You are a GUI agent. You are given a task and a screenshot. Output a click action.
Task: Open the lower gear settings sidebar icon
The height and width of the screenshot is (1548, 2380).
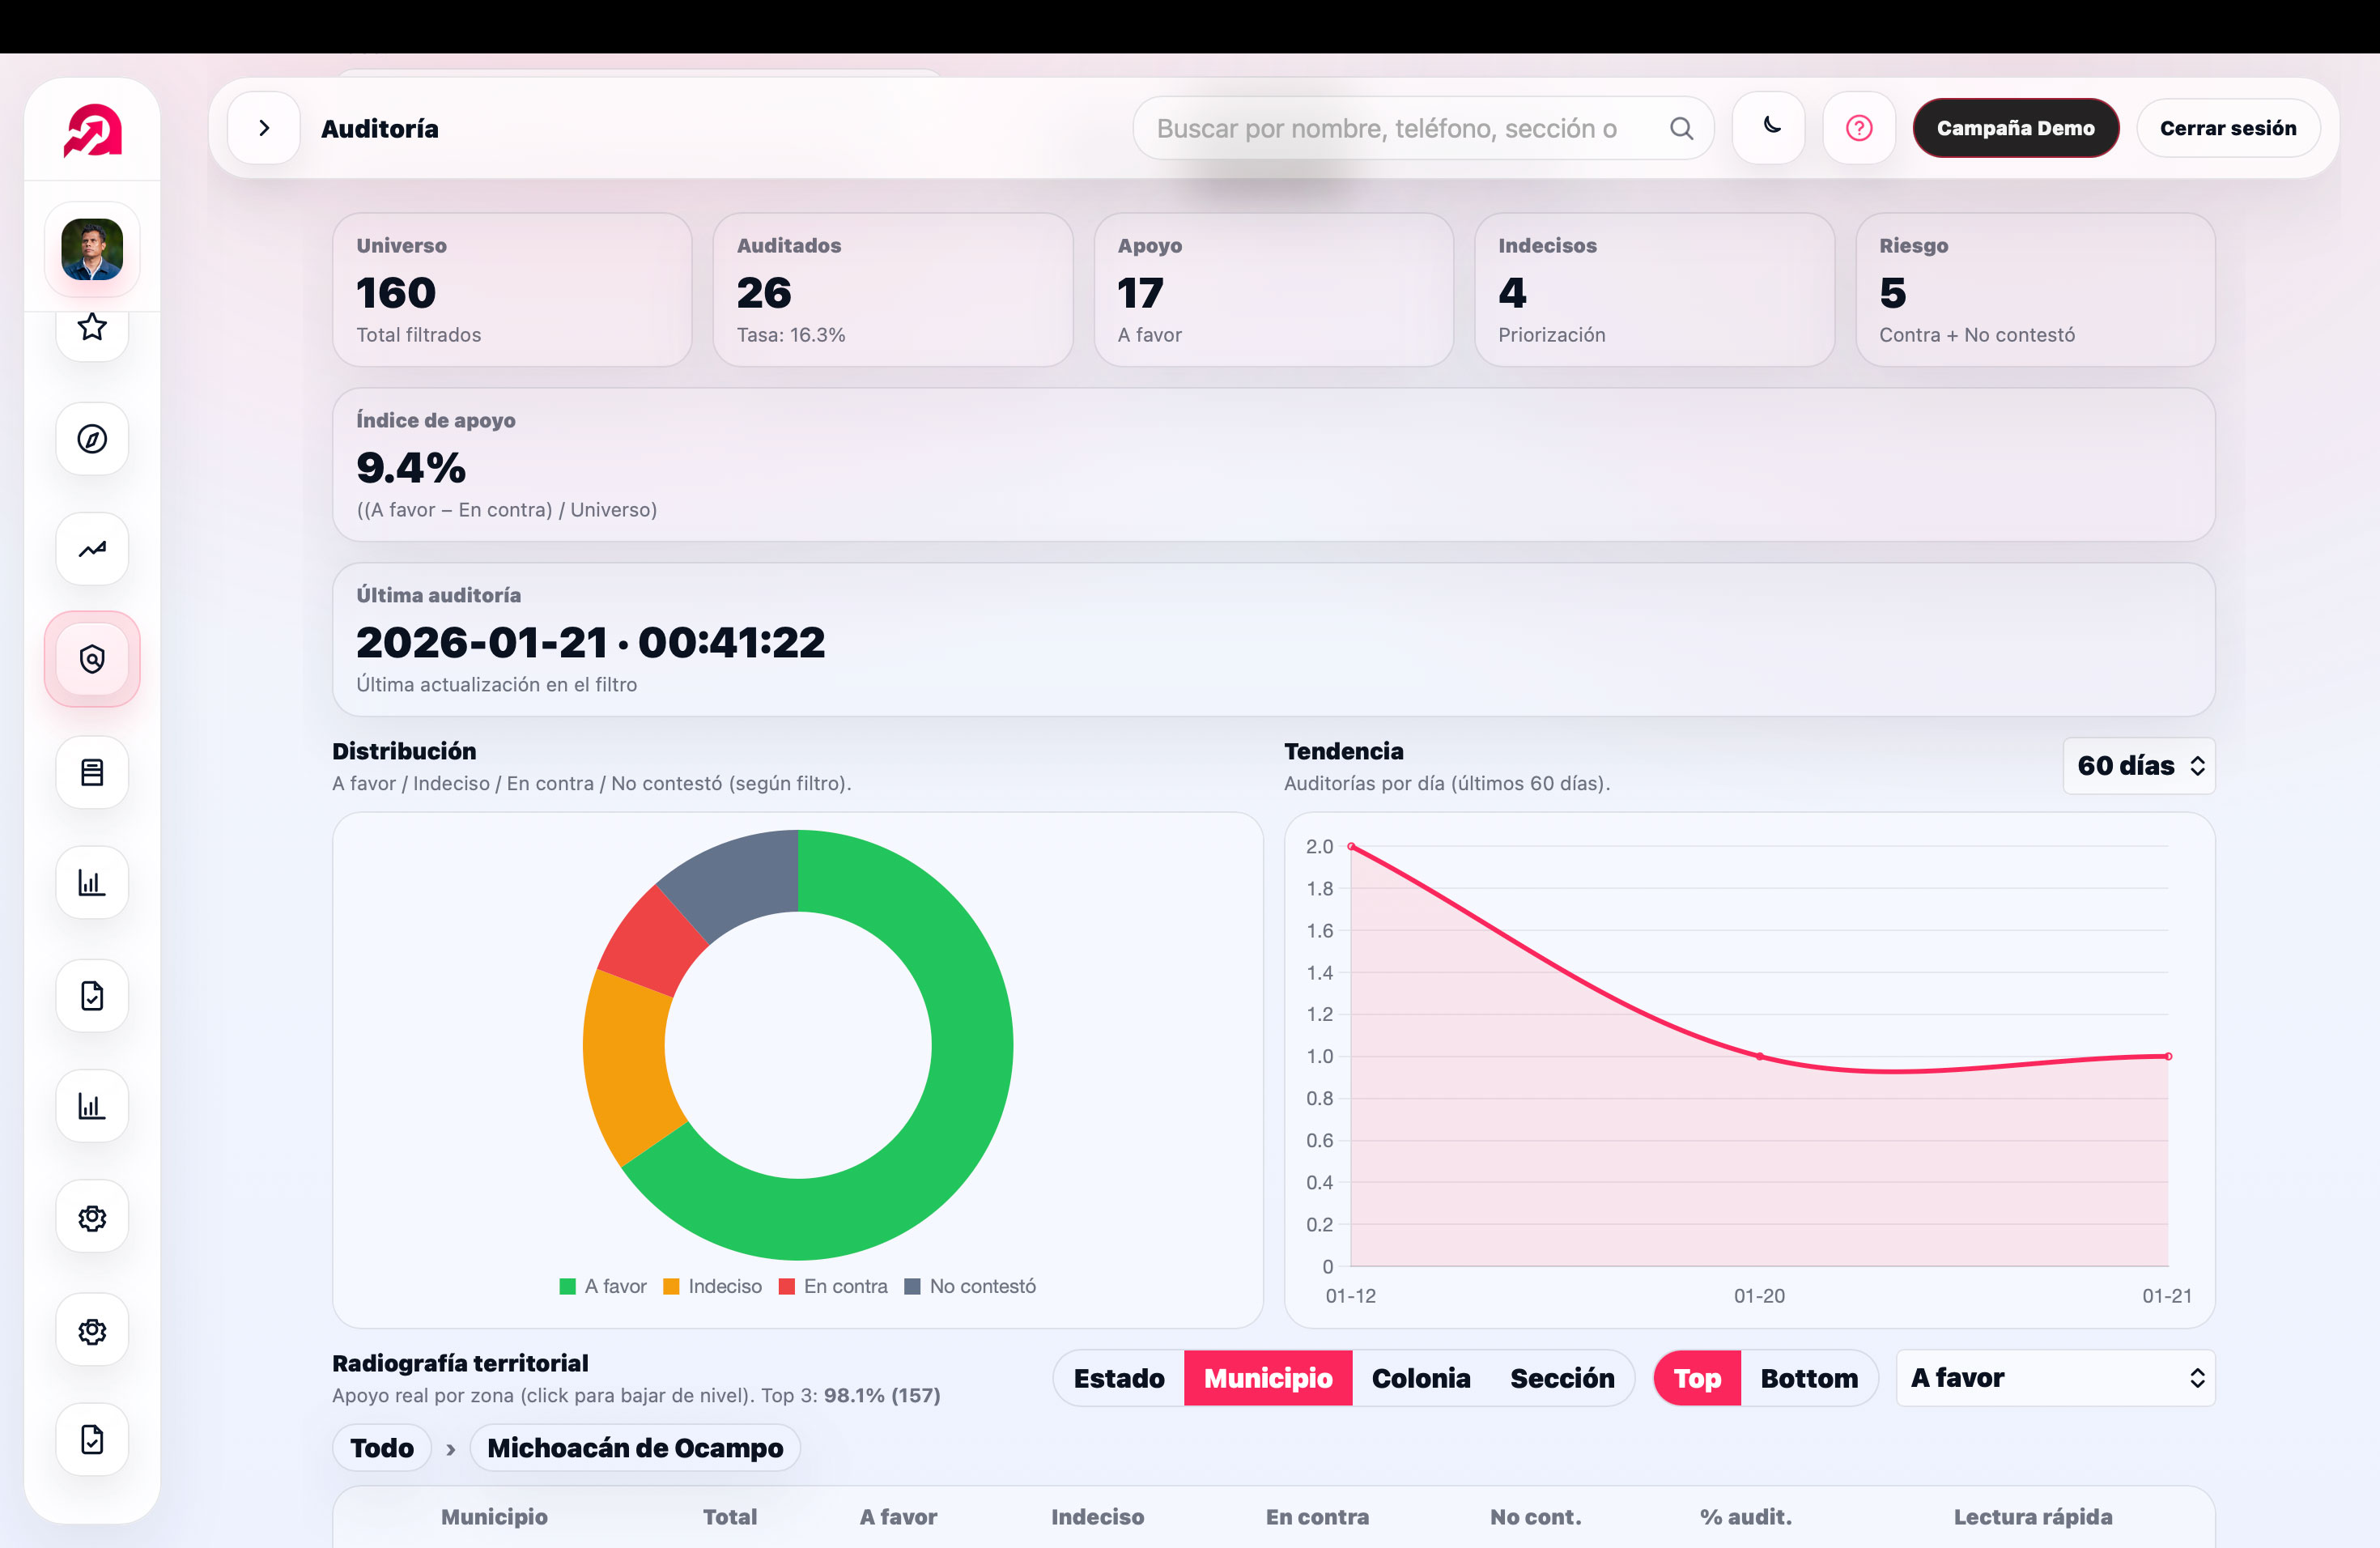(x=92, y=1330)
